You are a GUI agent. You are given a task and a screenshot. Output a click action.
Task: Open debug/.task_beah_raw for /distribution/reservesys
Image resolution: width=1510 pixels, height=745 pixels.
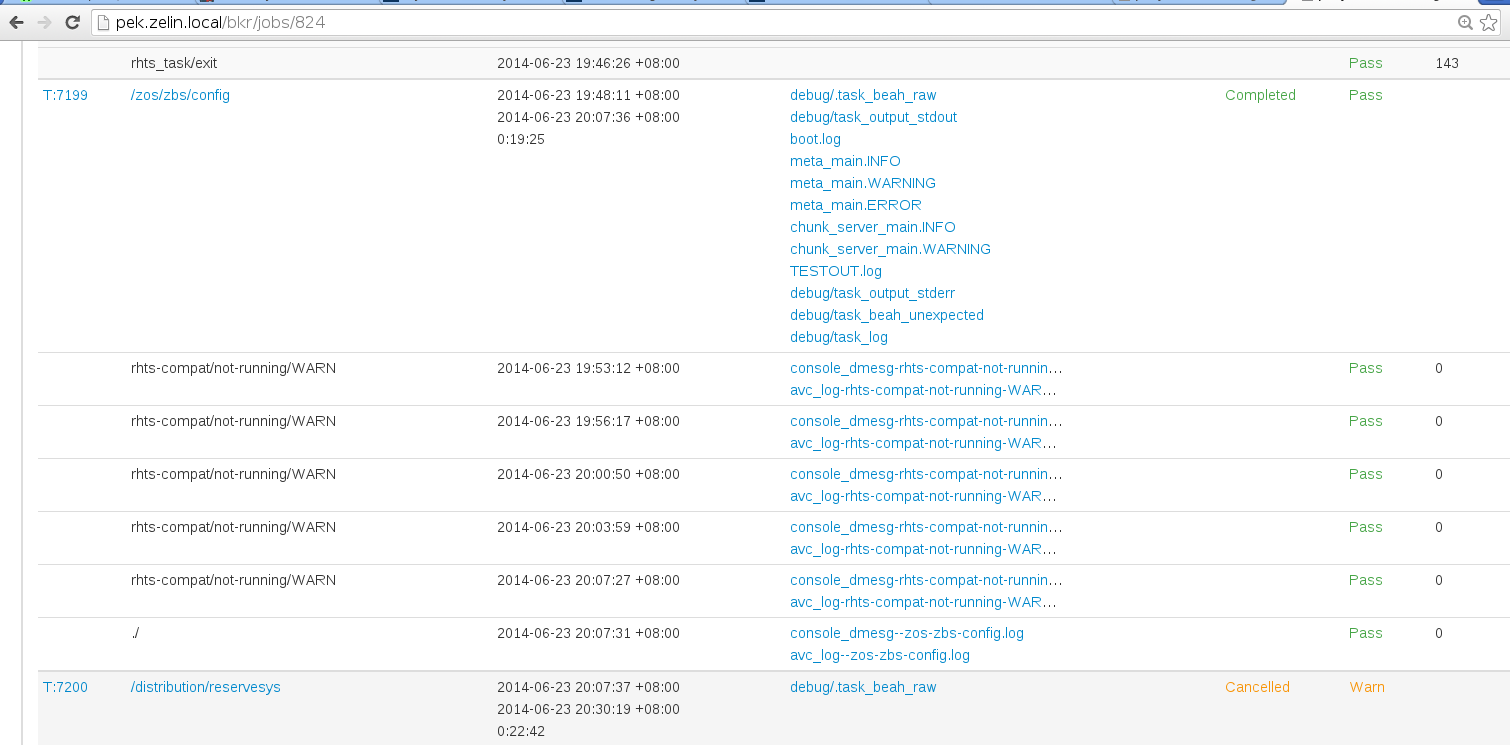pyautogui.click(x=863, y=687)
